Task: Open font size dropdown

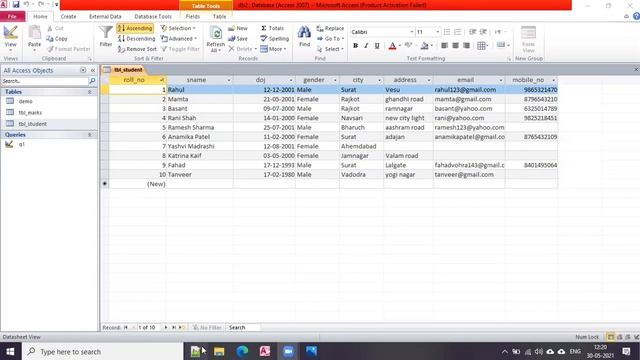Action: click(x=438, y=32)
